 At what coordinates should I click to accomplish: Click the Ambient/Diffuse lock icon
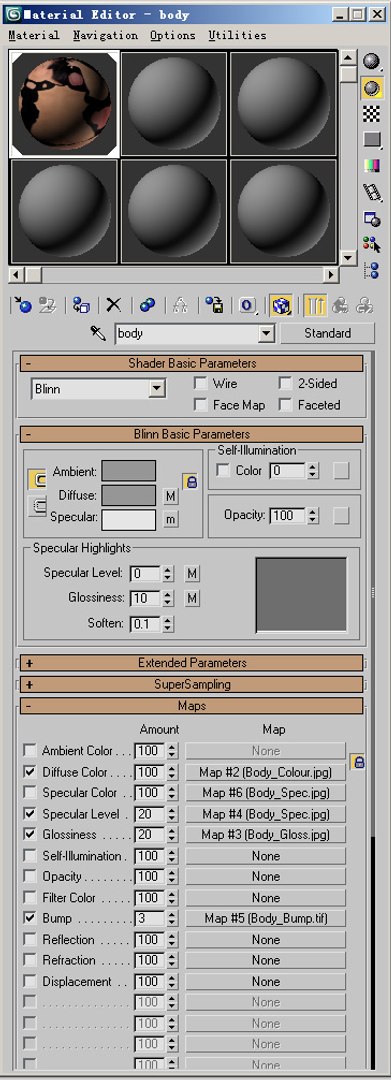coord(191,481)
